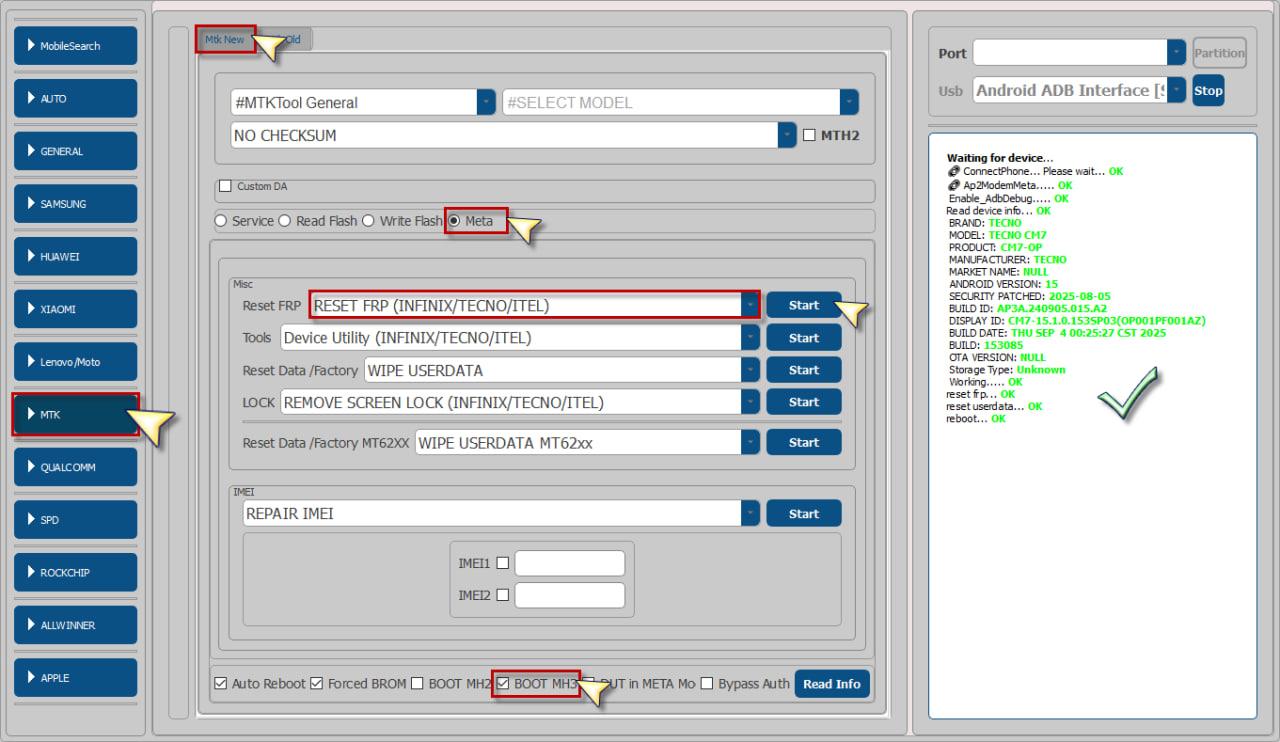The width and height of the screenshot is (1280, 742).
Task: Open the HUAWEI sidebar module
Action: point(75,257)
